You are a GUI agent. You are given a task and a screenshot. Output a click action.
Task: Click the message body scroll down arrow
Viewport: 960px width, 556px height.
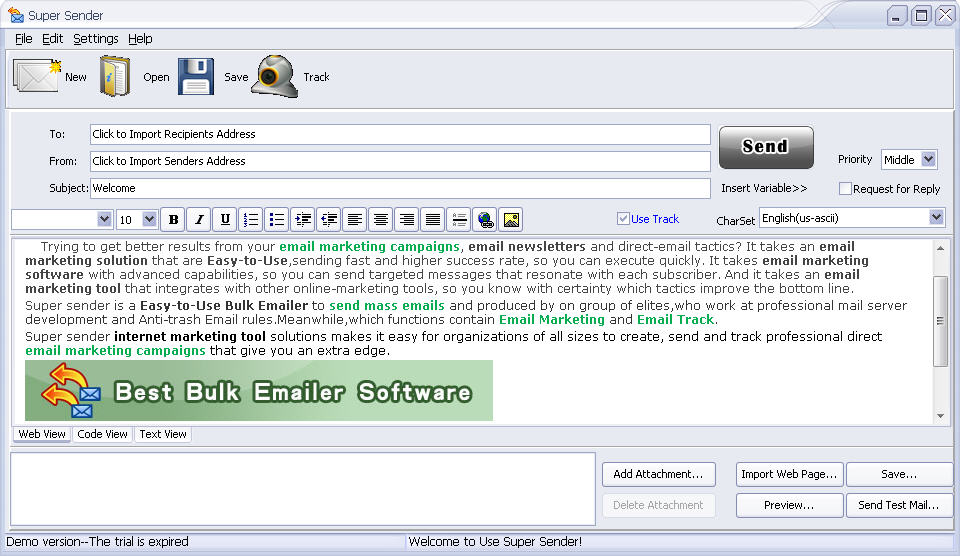pyautogui.click(x=940, y=416)
